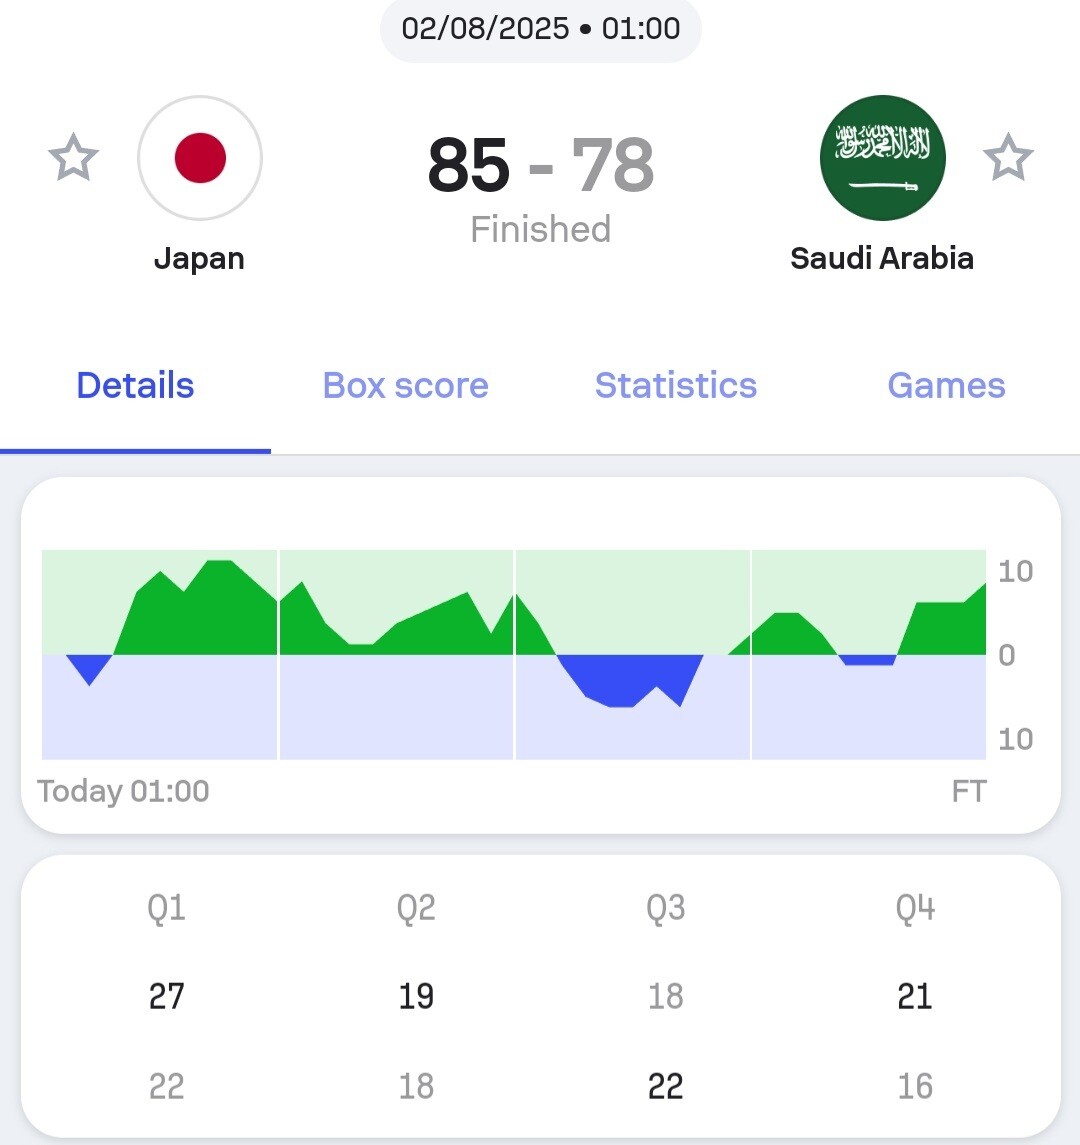Switch to the Details tab
1080x1145 pixels.
(135, 386)
